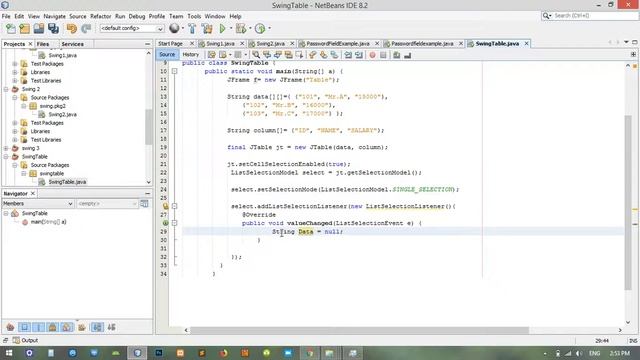This screenshot has height=360, width=640.
Task: Click the Firefox icon in the taskbar
Action: pos(223,353)
